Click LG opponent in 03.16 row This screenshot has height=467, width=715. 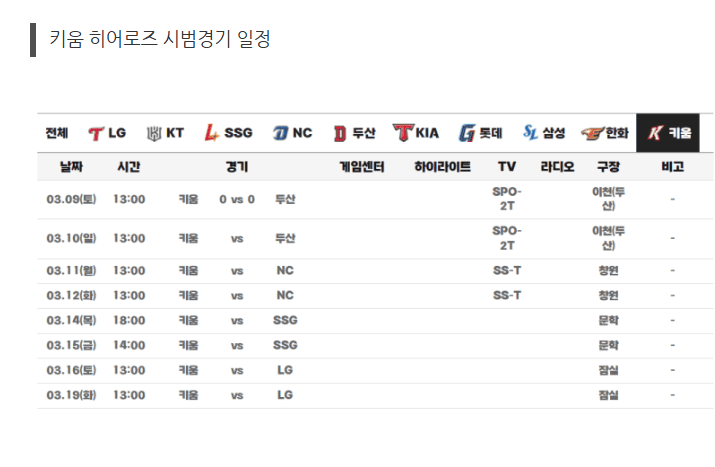click(x=285, y=370)
